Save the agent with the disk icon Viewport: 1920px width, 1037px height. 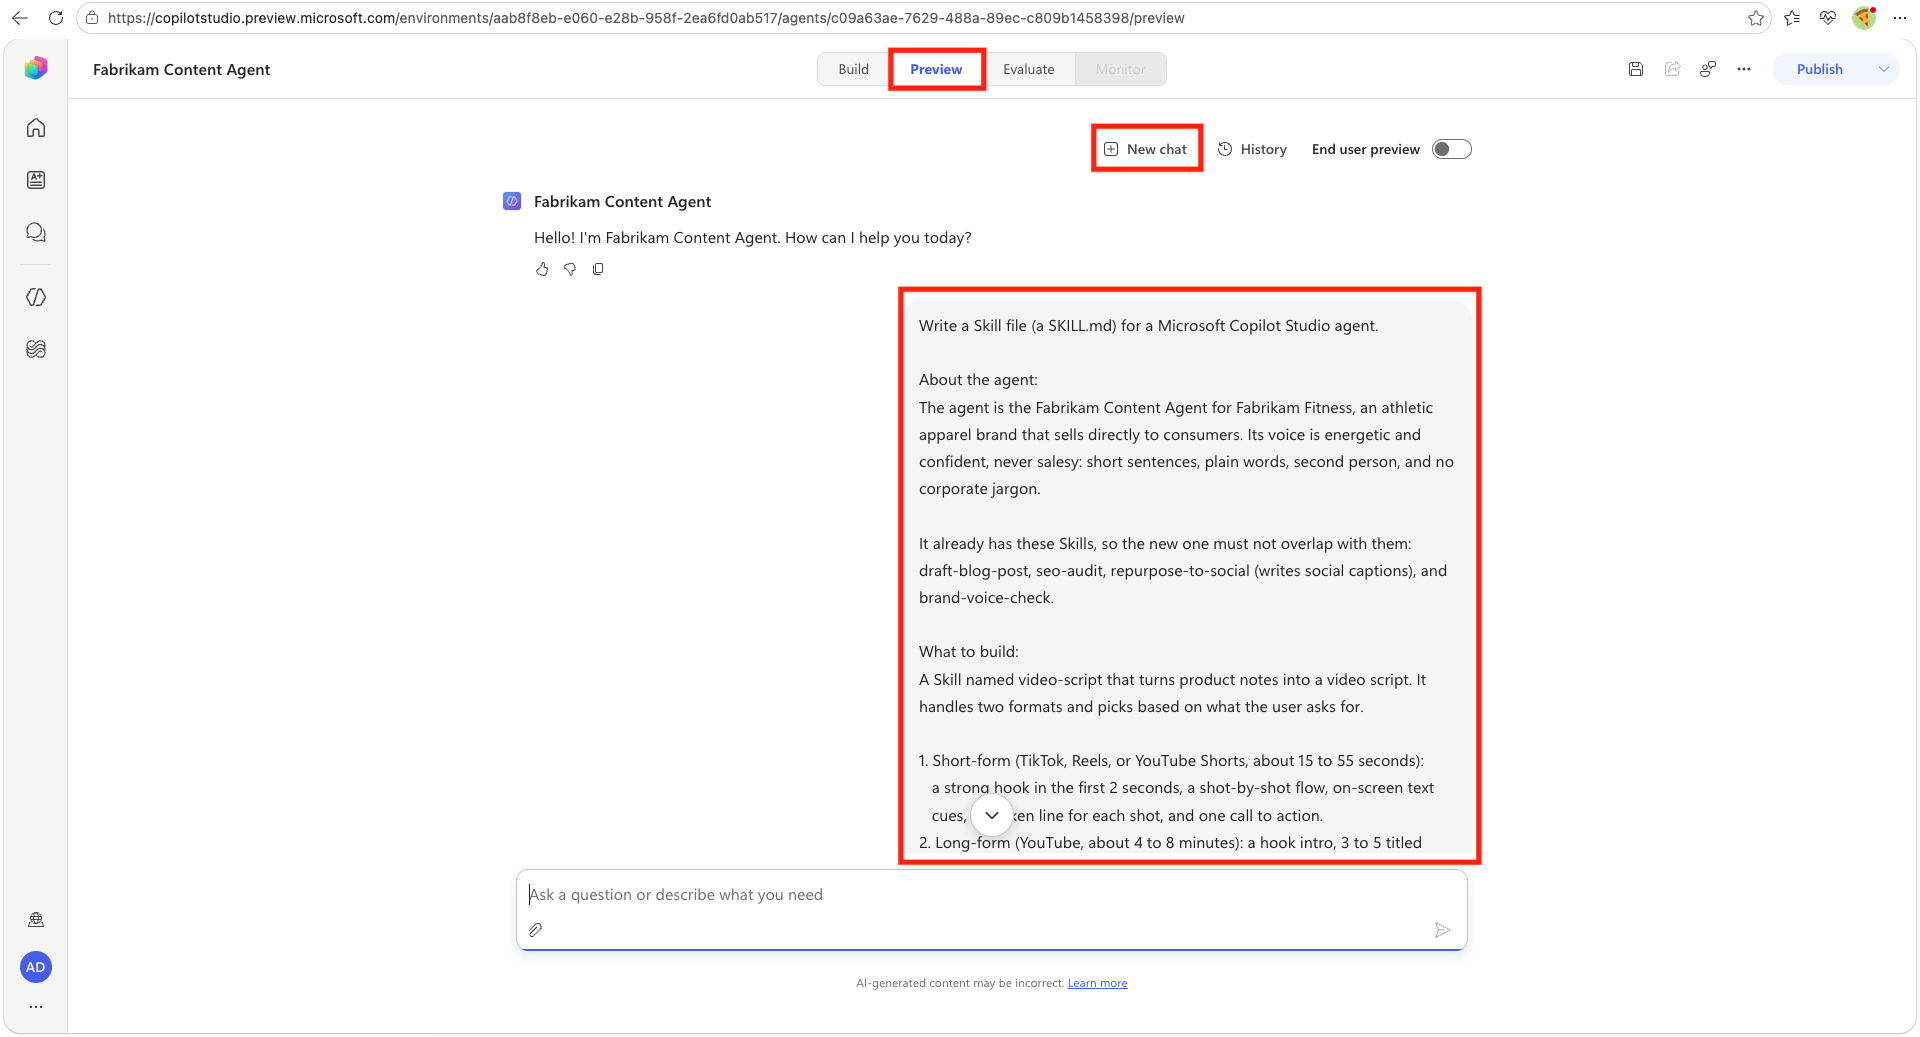click(1636, 69)
